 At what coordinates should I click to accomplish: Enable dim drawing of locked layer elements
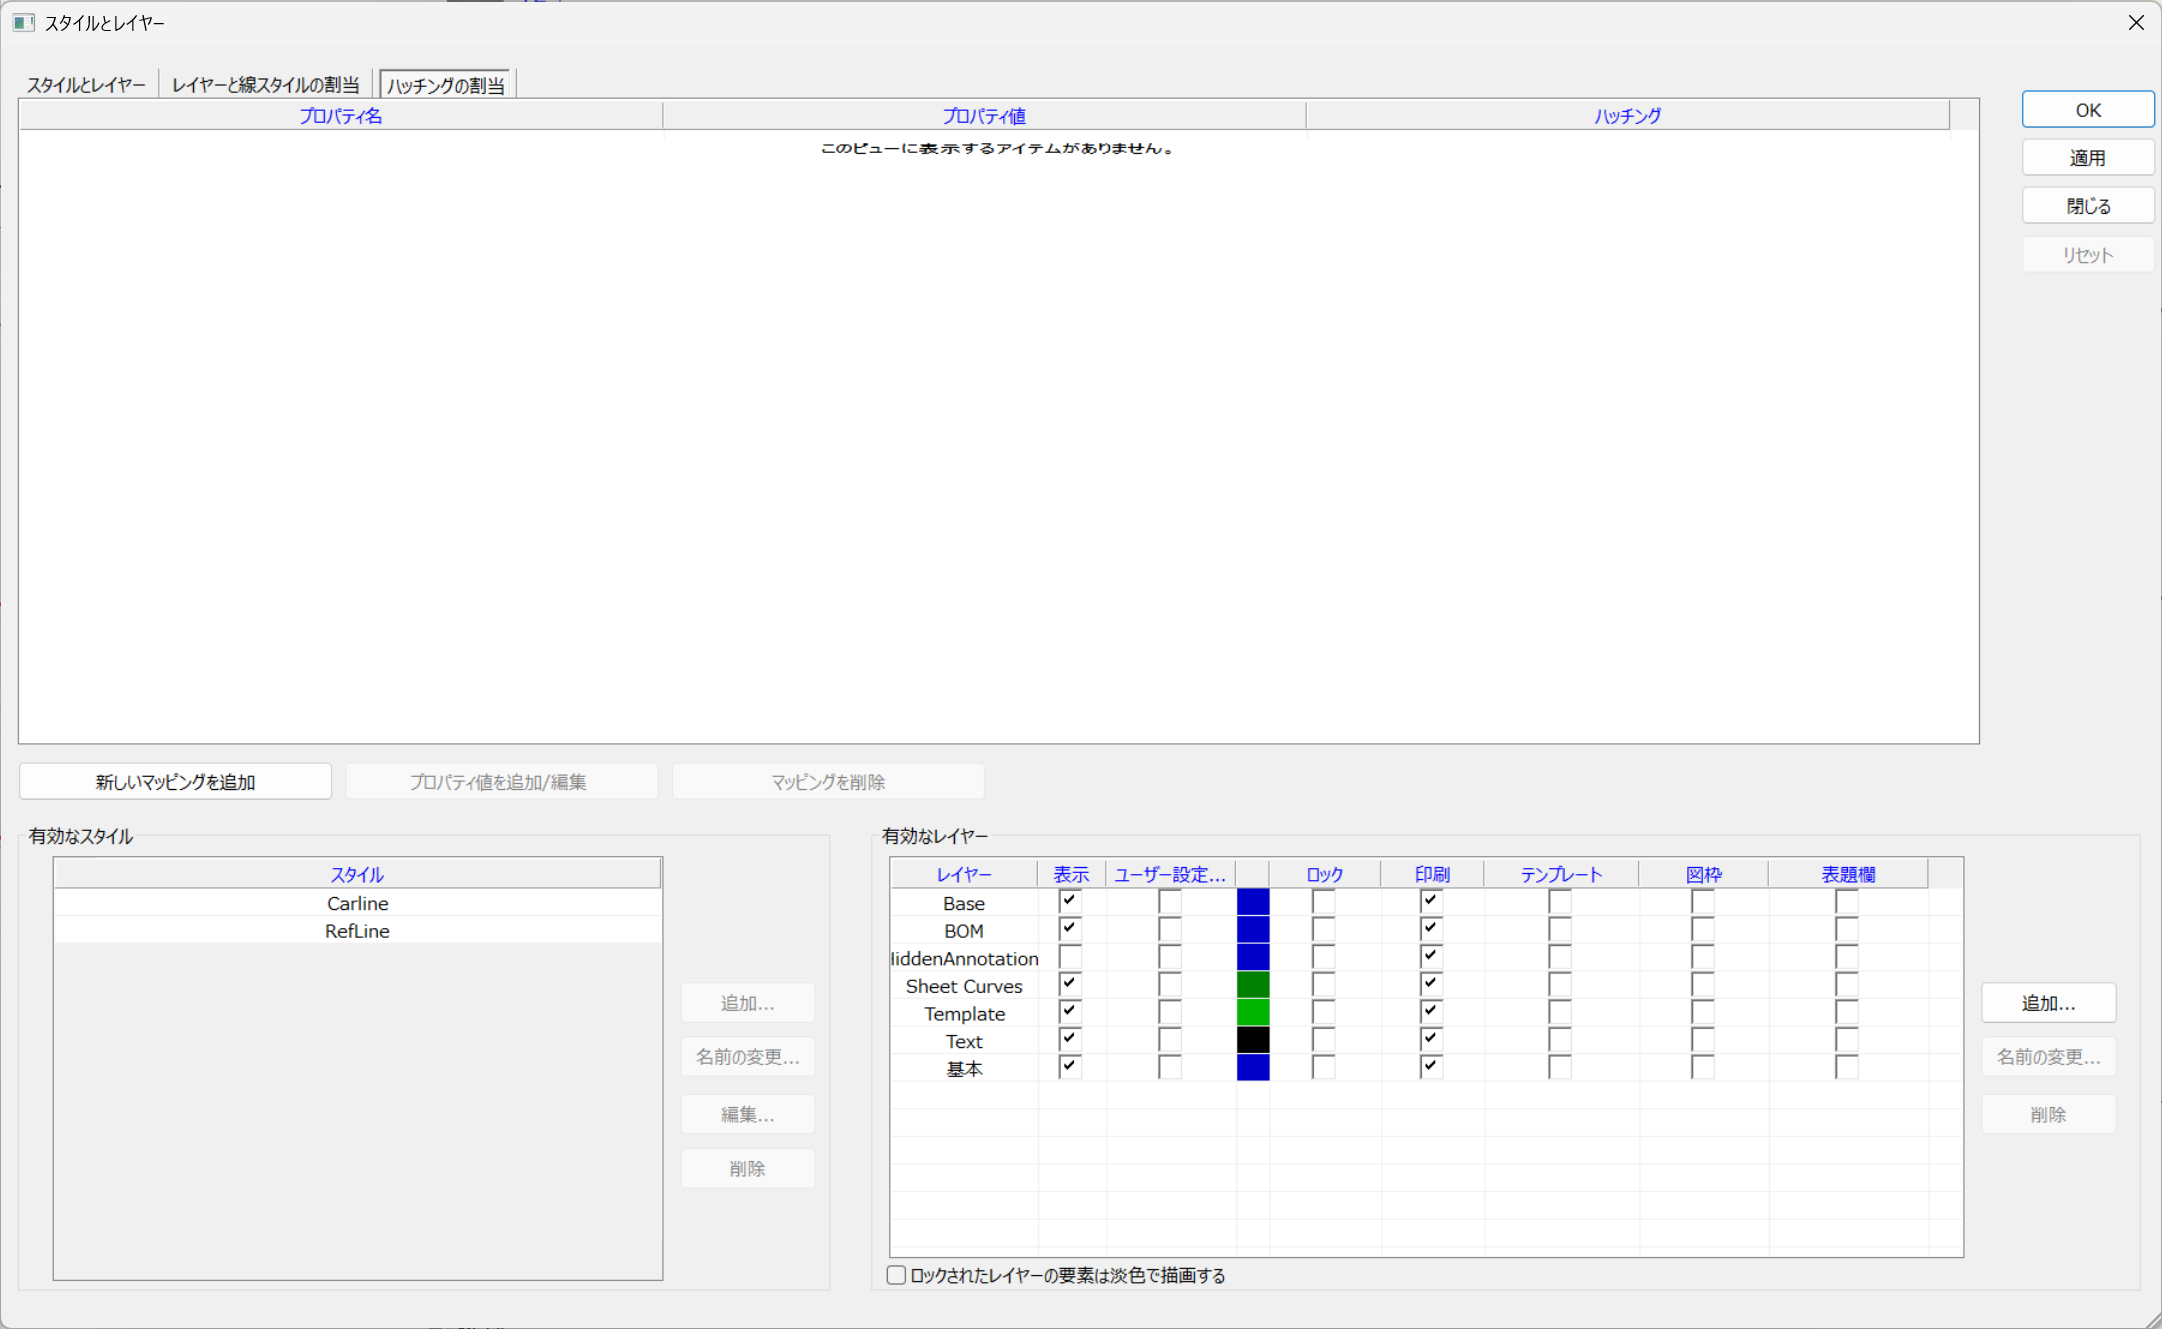pyautogui.click(x=897, y=1275)
